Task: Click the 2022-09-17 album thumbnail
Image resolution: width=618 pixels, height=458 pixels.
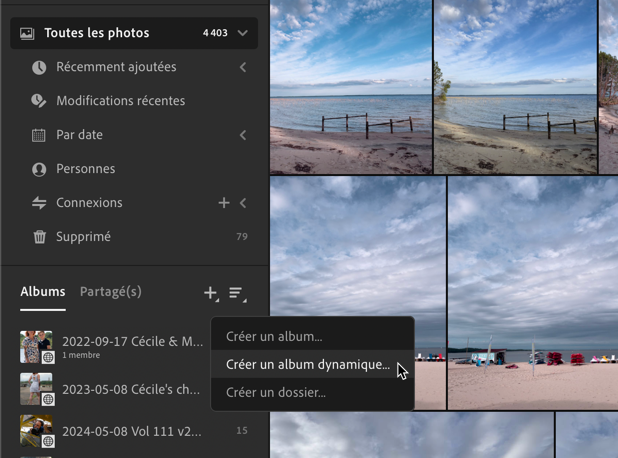Action: click(x=36, y=346)
